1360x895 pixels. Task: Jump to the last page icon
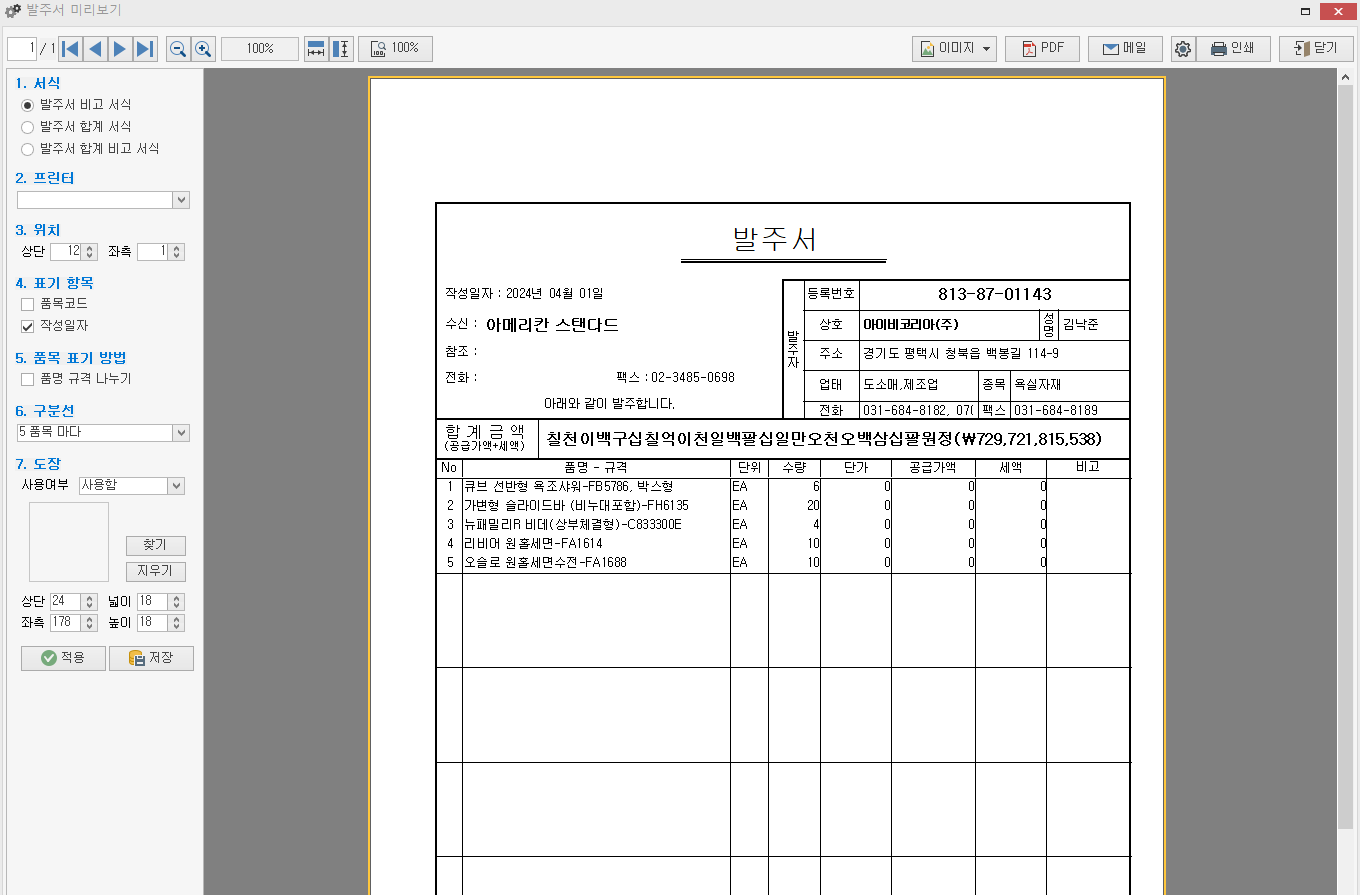pos(145,49)
